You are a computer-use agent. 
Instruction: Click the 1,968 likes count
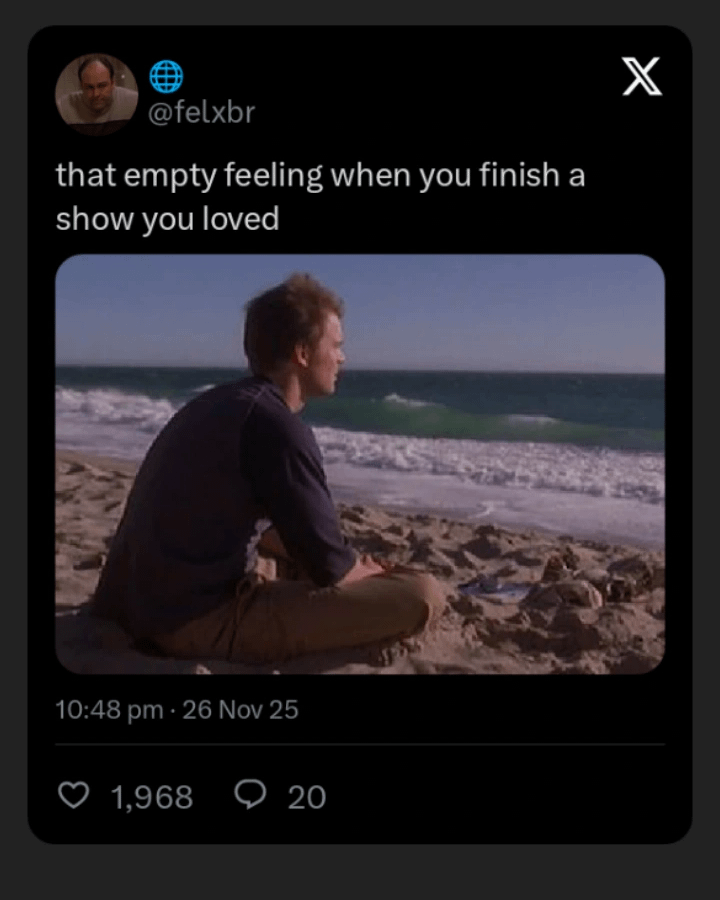click(x=151, y=797)
